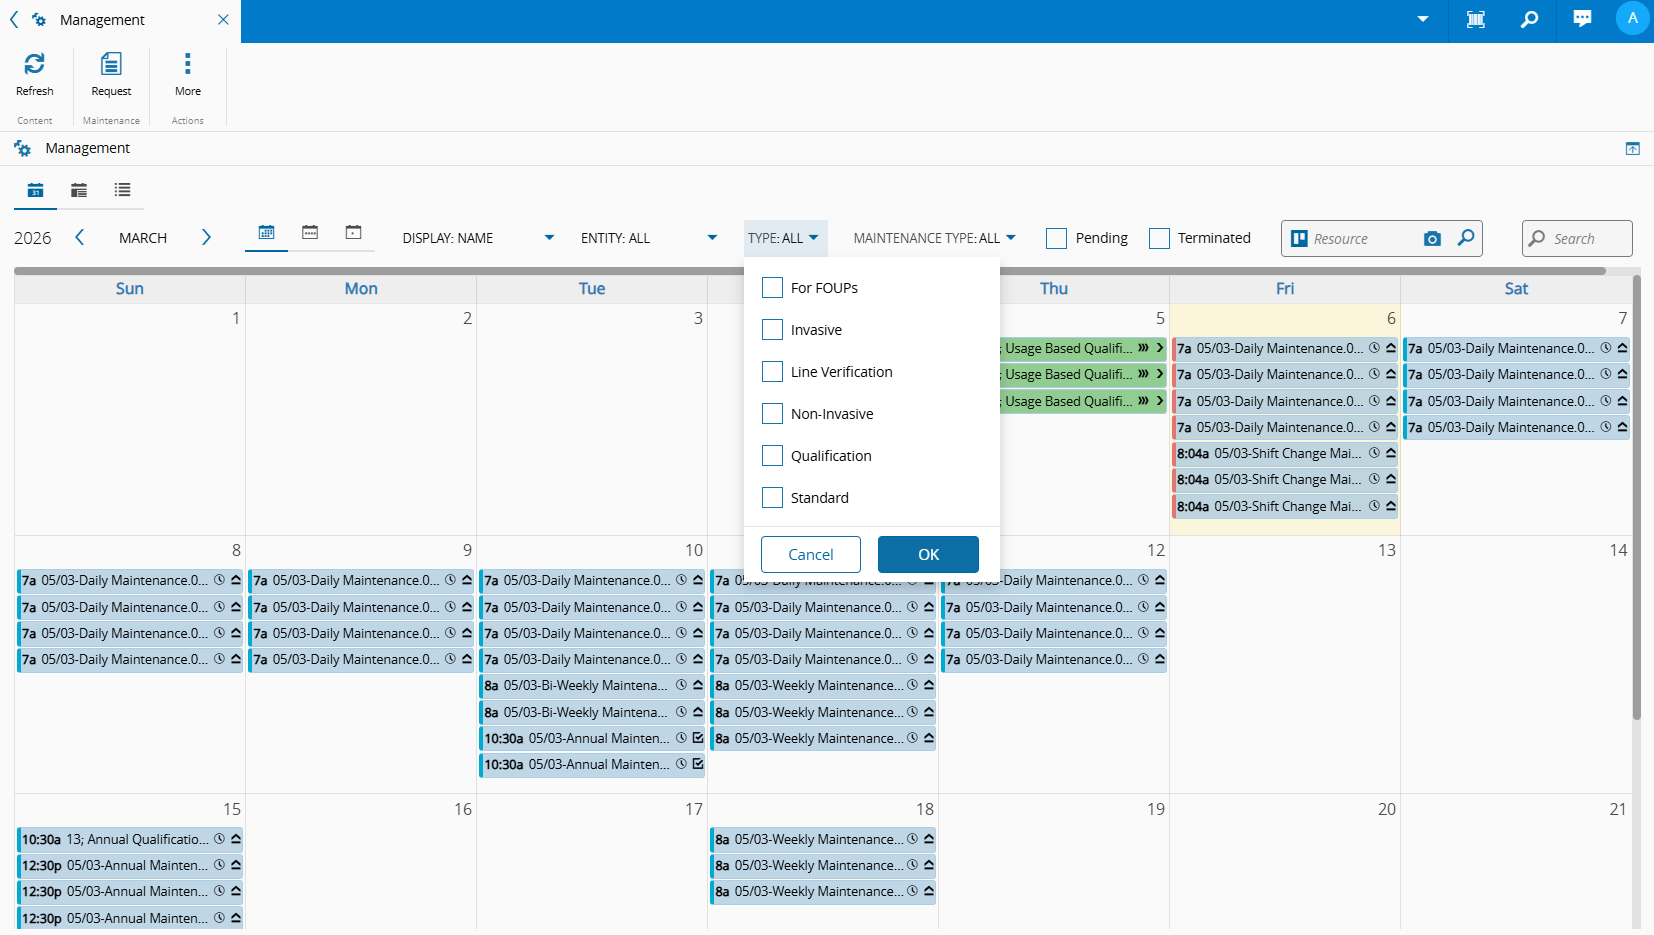Image resolution: width=1654 pixels, height=935 pixels.
Task: Open global search magnifier in header
Action: pos(1529,19)
